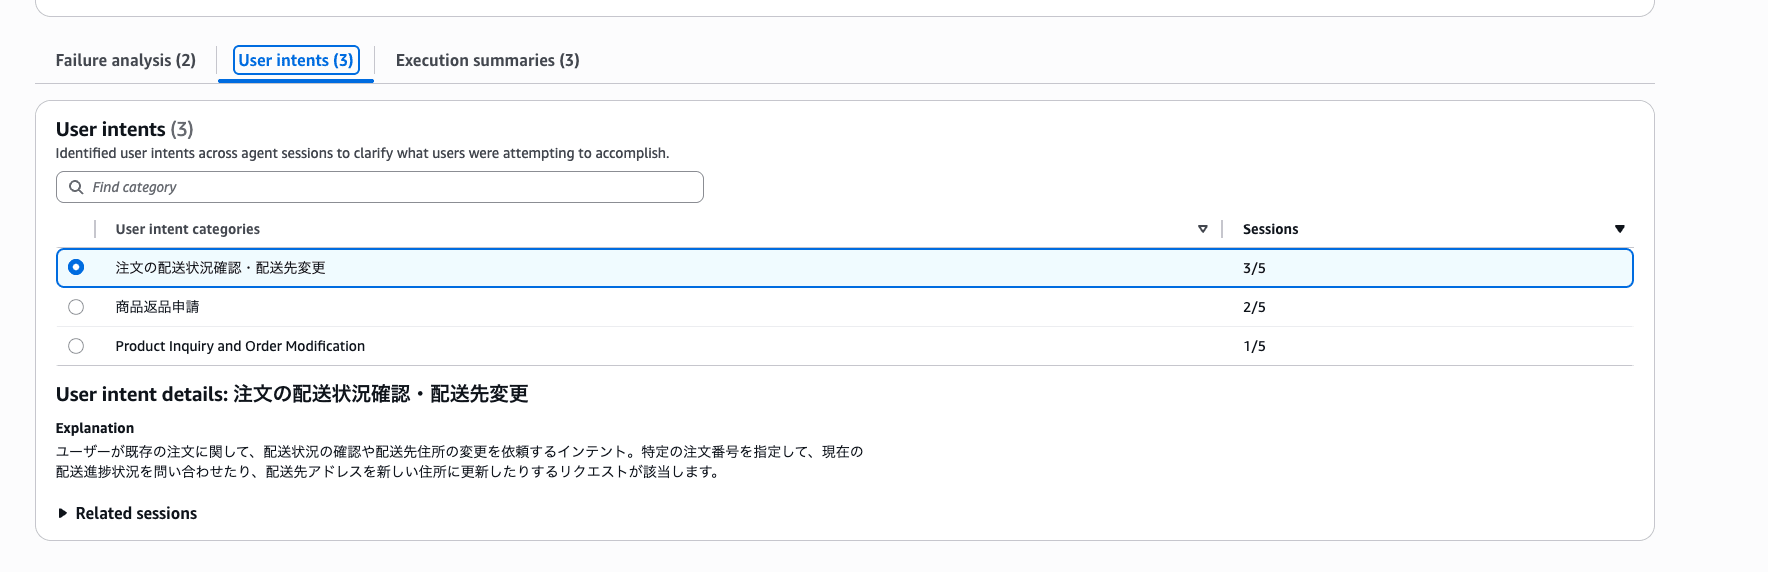Image resolution: width=1768 pixels, height=572 pixels.
Task: Open the Execution summaries tab
Action: click(x=488, y=60)
